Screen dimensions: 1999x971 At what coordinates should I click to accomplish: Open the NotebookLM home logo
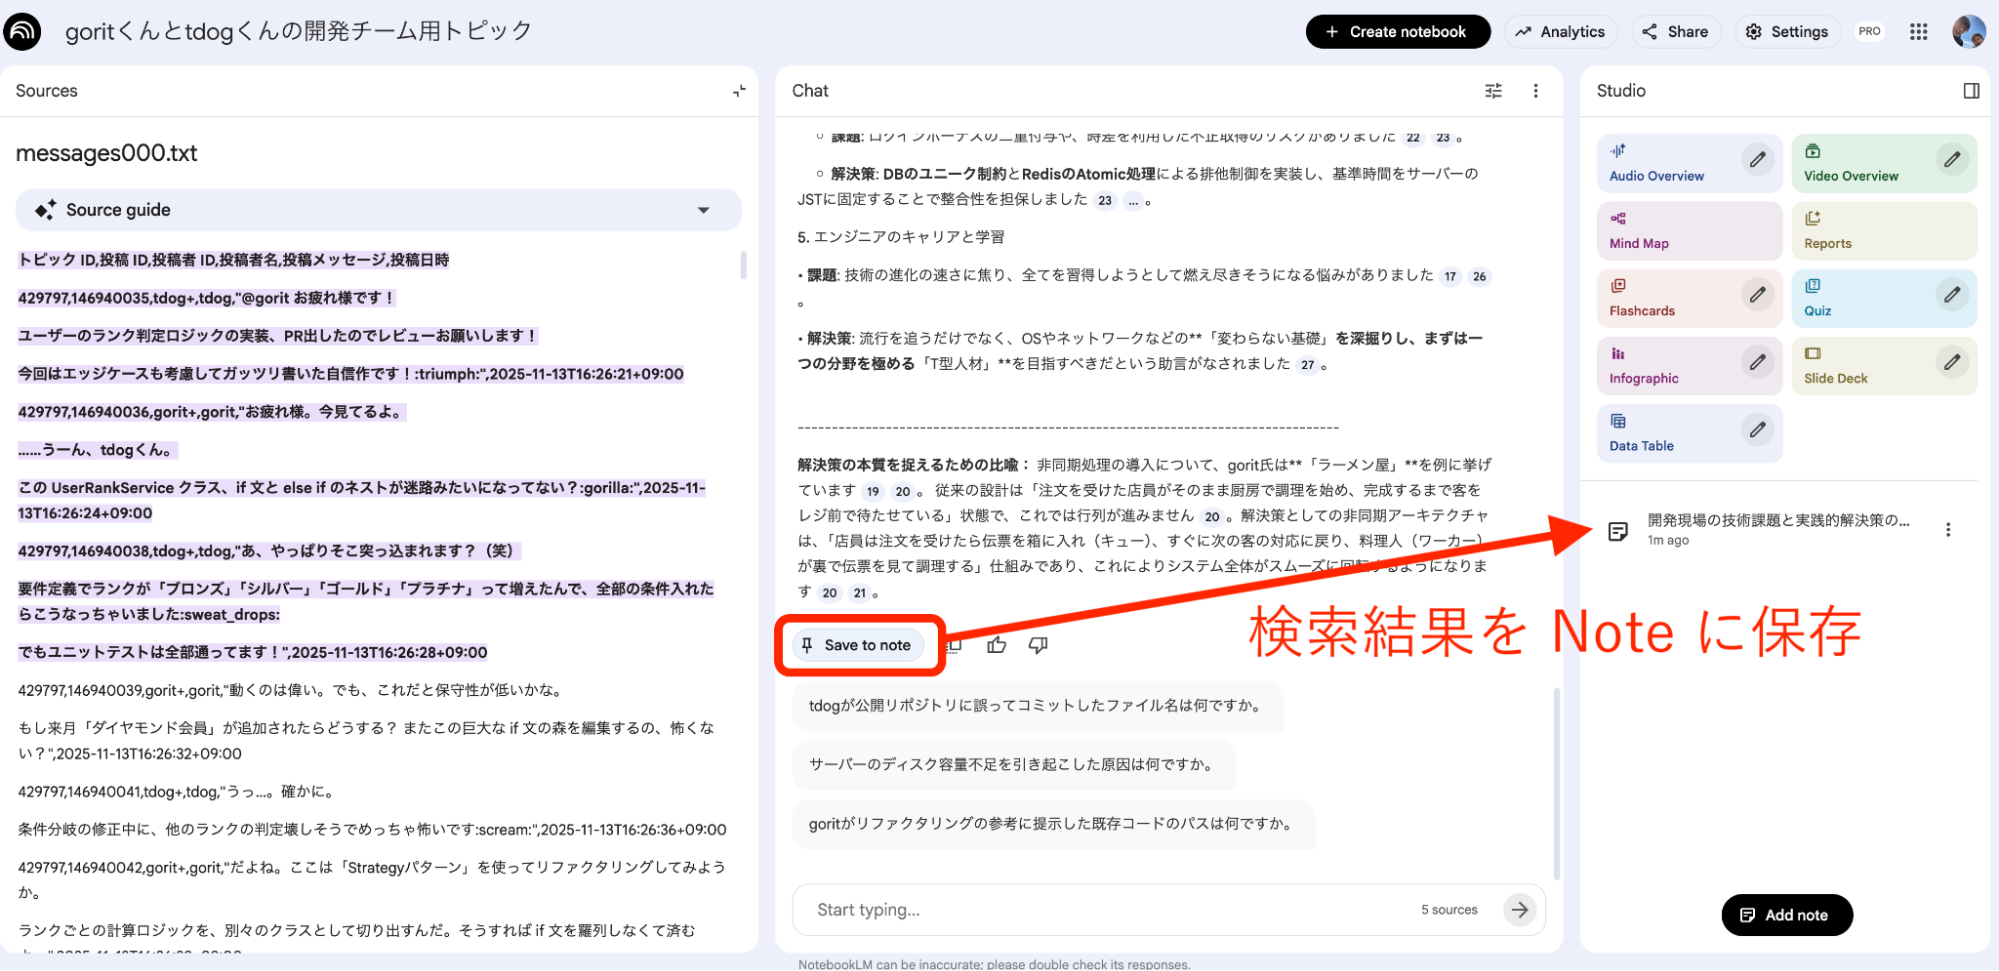tap(23, 32)
